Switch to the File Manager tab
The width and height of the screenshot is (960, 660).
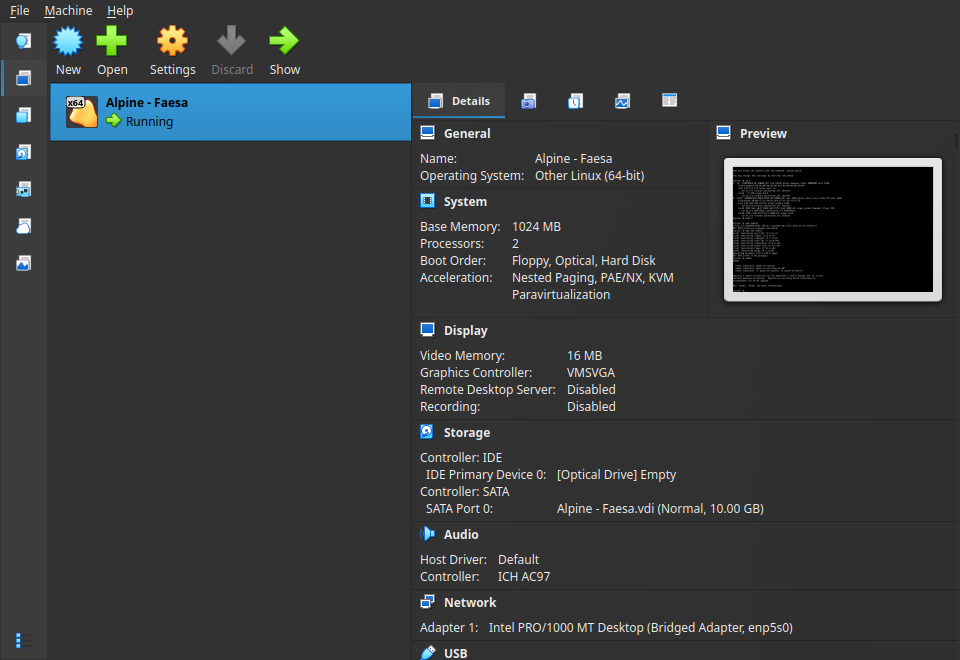click(x=670, y=101)
